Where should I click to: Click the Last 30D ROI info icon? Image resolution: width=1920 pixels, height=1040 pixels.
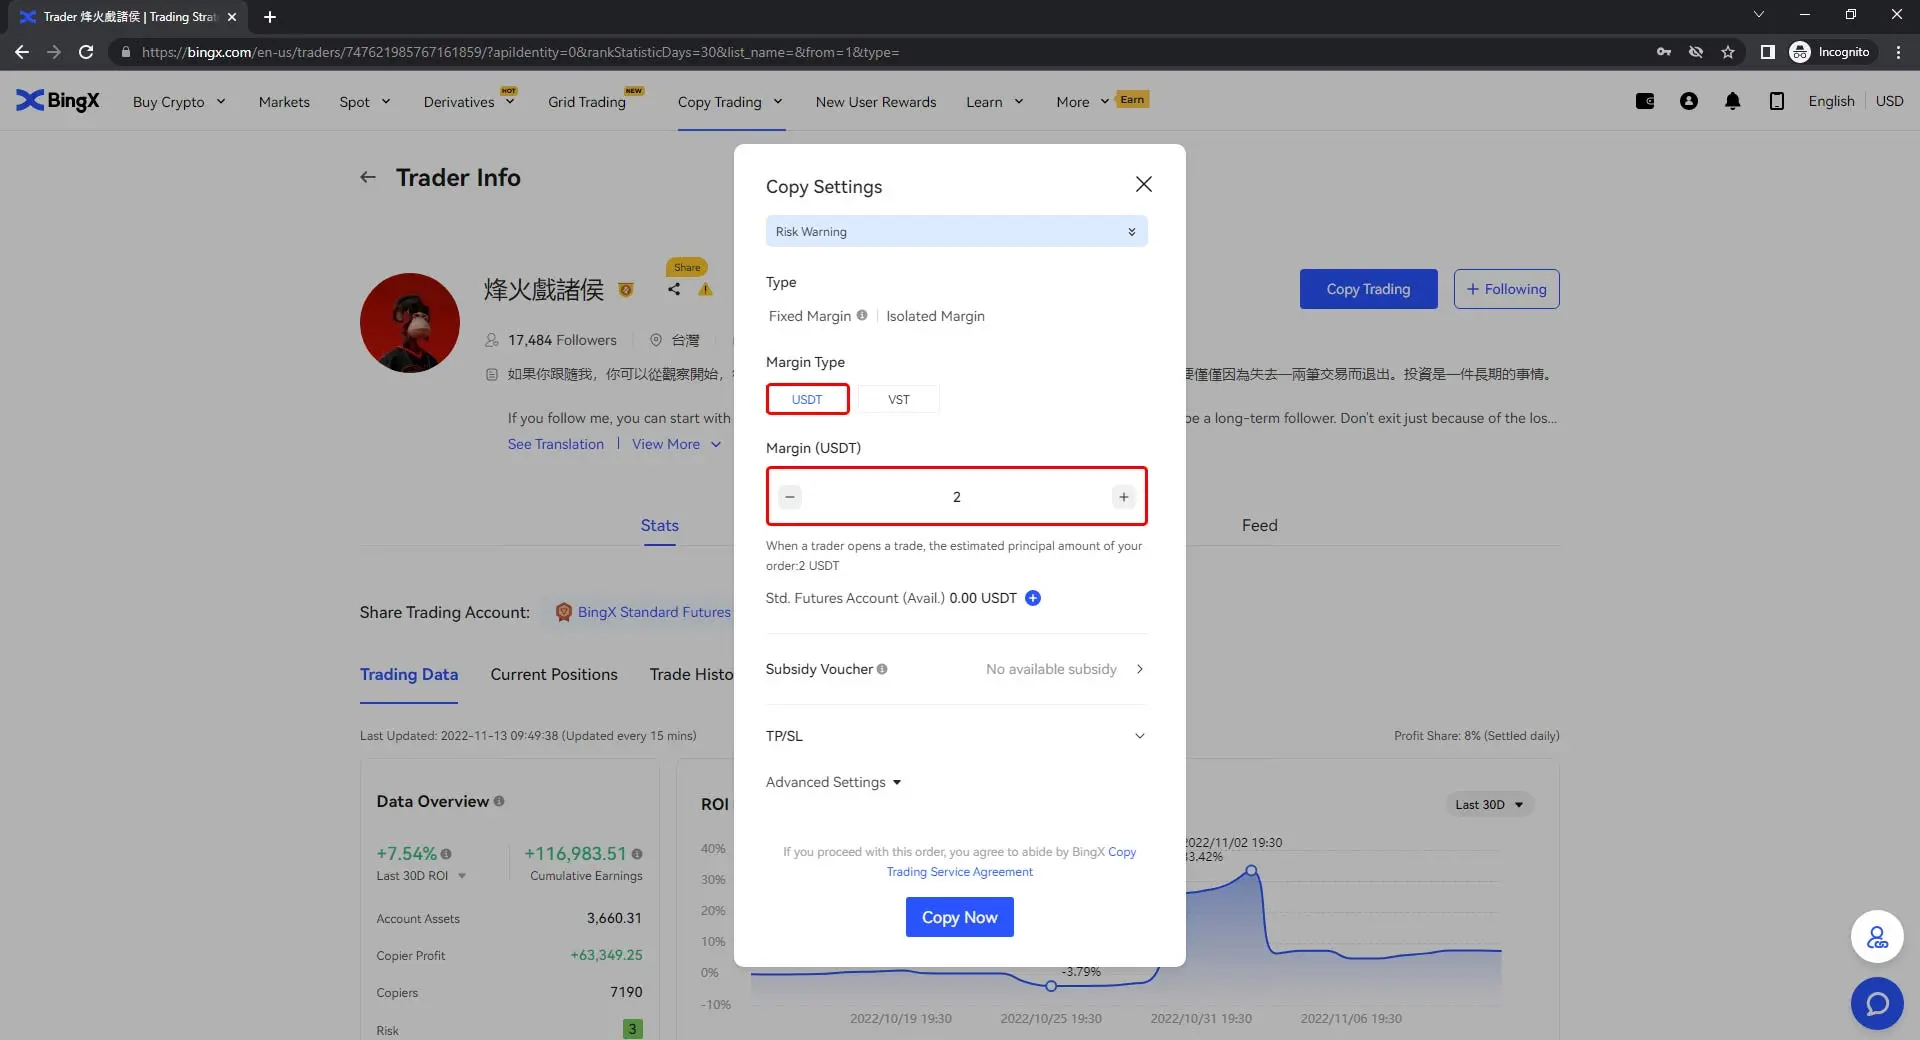[446, 854]
